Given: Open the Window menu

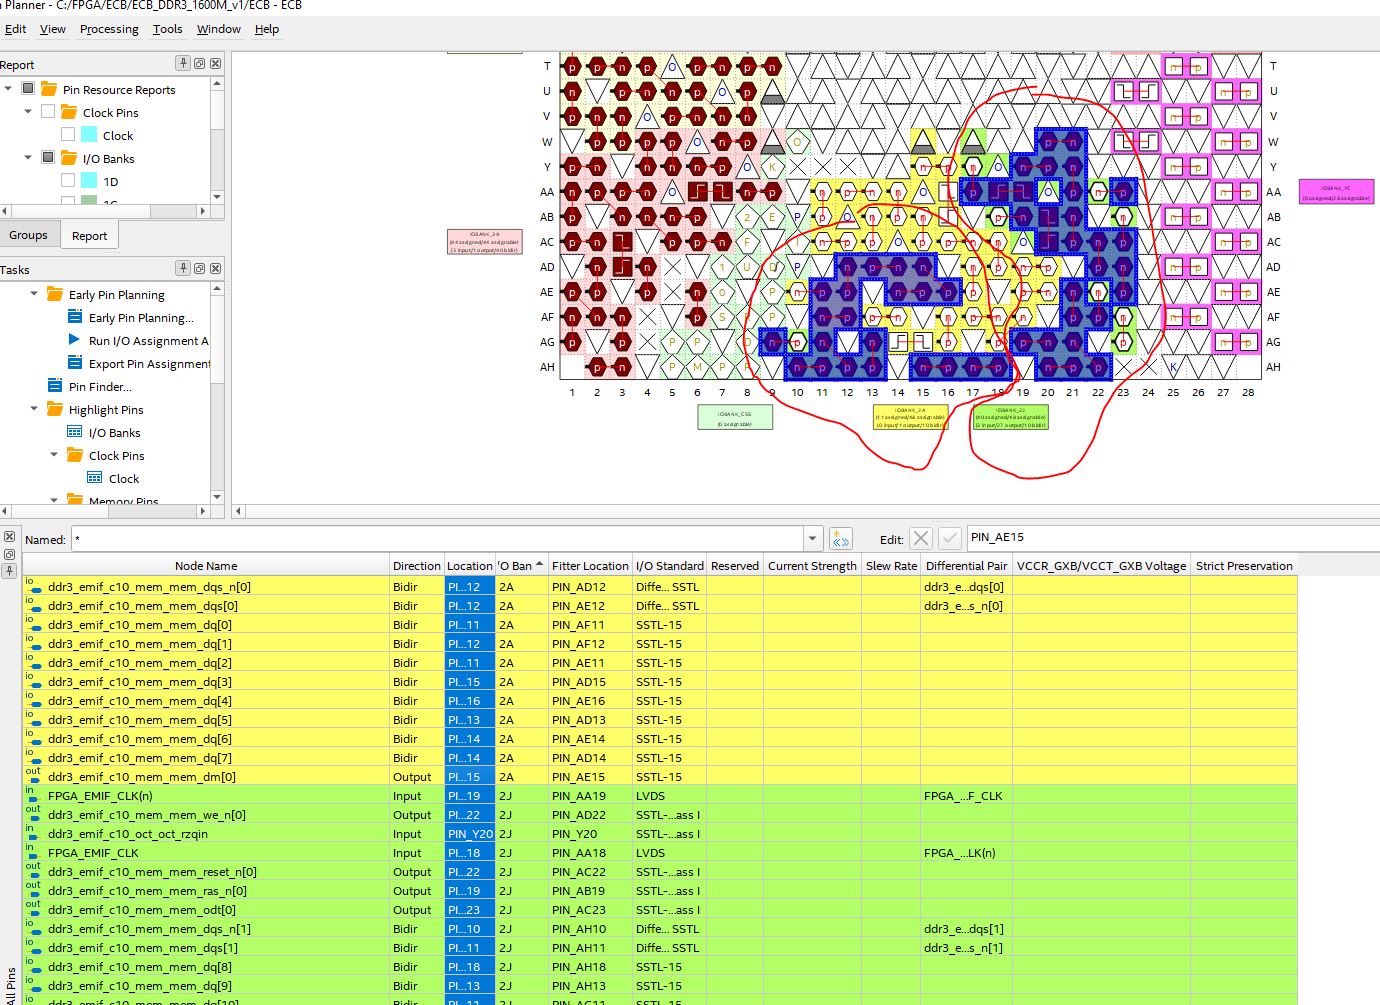Looking at the screenshot, I should click(x=218, y=29).
